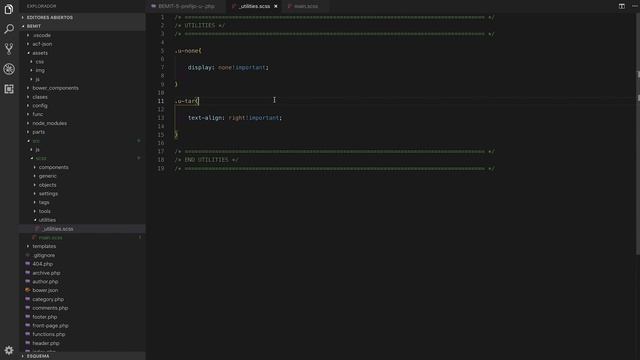Image resolution: width=640 pixels, height=360 pixels.
Task: Open the Manage gear icon
Action: pyautogui.click(x=9, y=350)
